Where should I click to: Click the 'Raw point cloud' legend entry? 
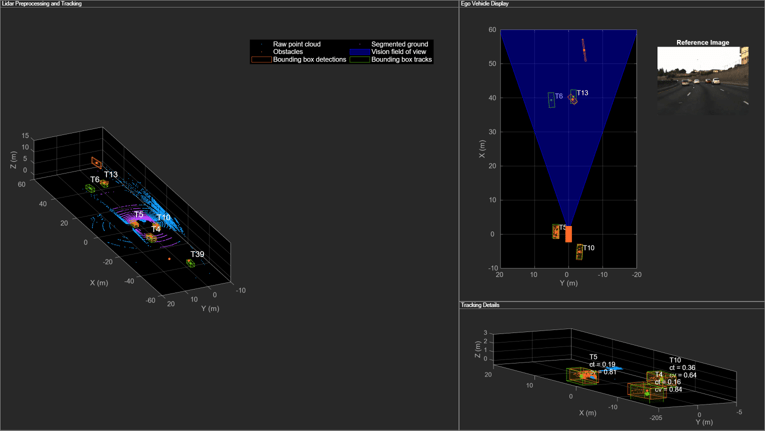pyautogui.click(x=297, y=44)
